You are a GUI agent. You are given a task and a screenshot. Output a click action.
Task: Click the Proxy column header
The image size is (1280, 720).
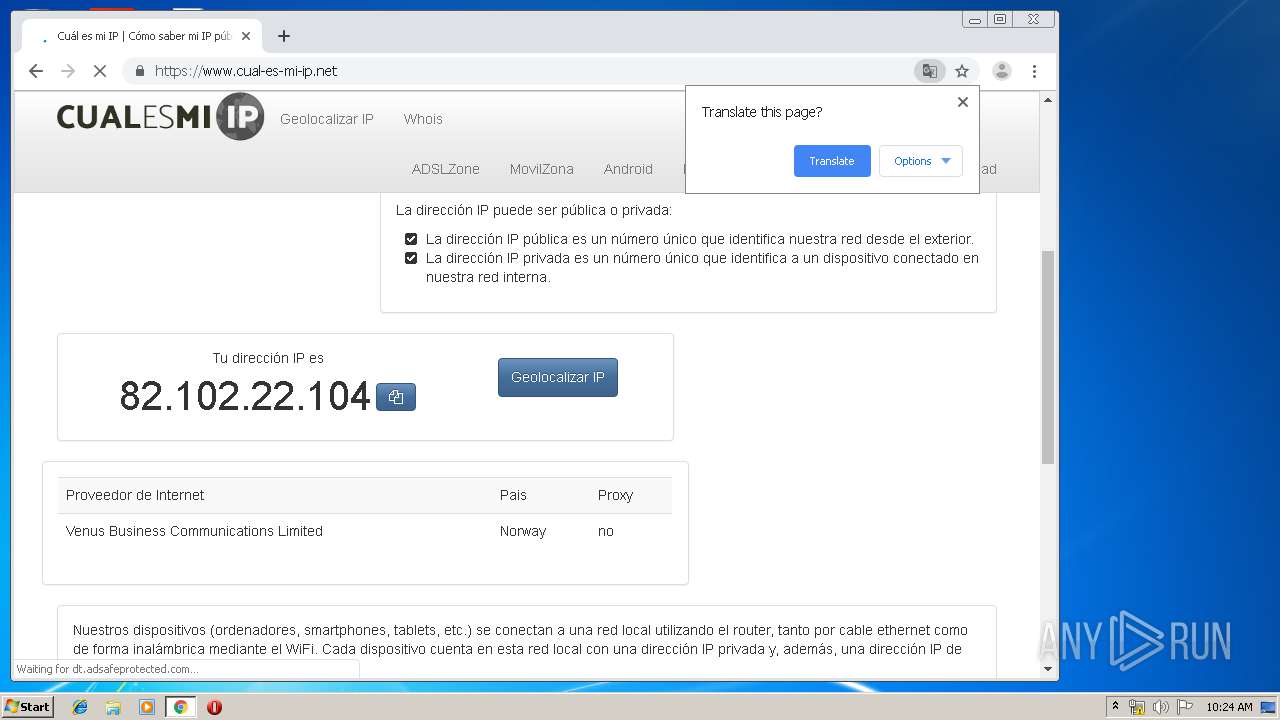click(x=615, y=495)
